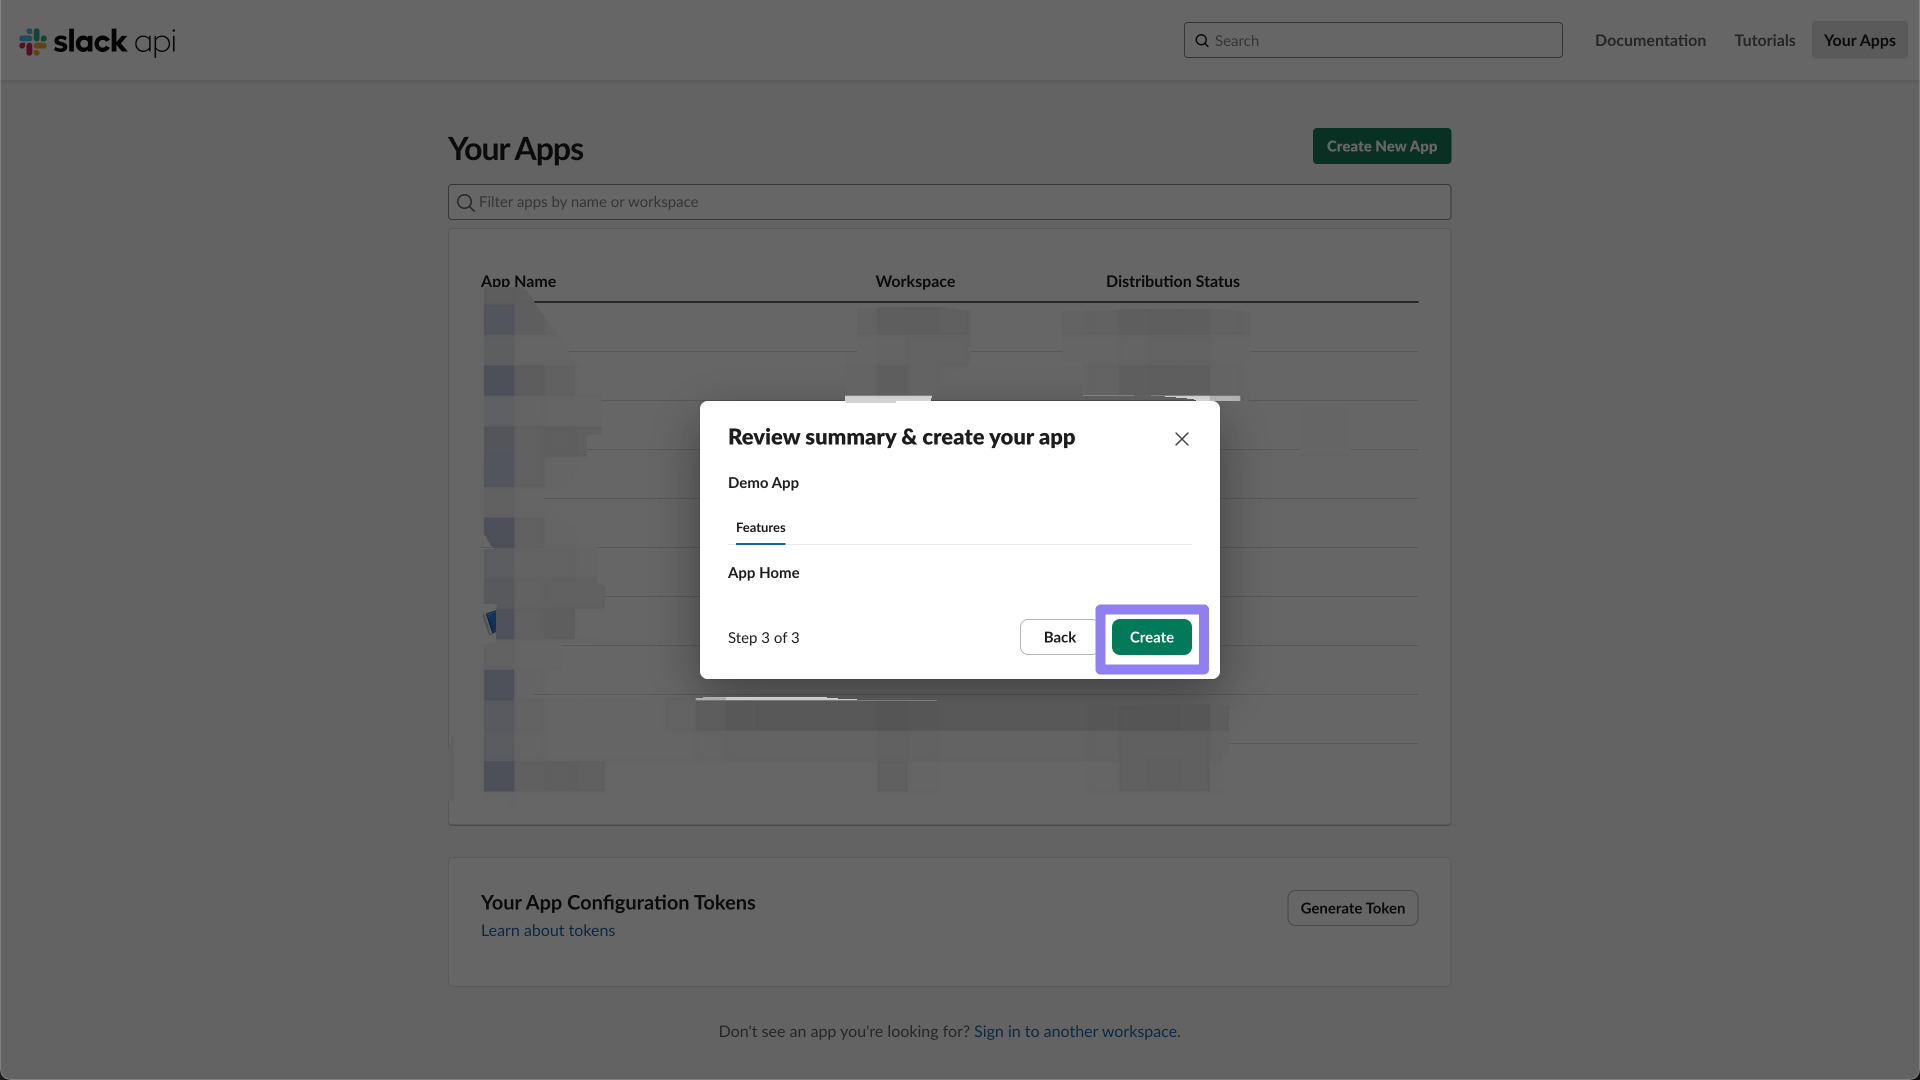Select the Features tab in modal
Viewport: 1920px width, 1080px height.
(x=761, y=527)
